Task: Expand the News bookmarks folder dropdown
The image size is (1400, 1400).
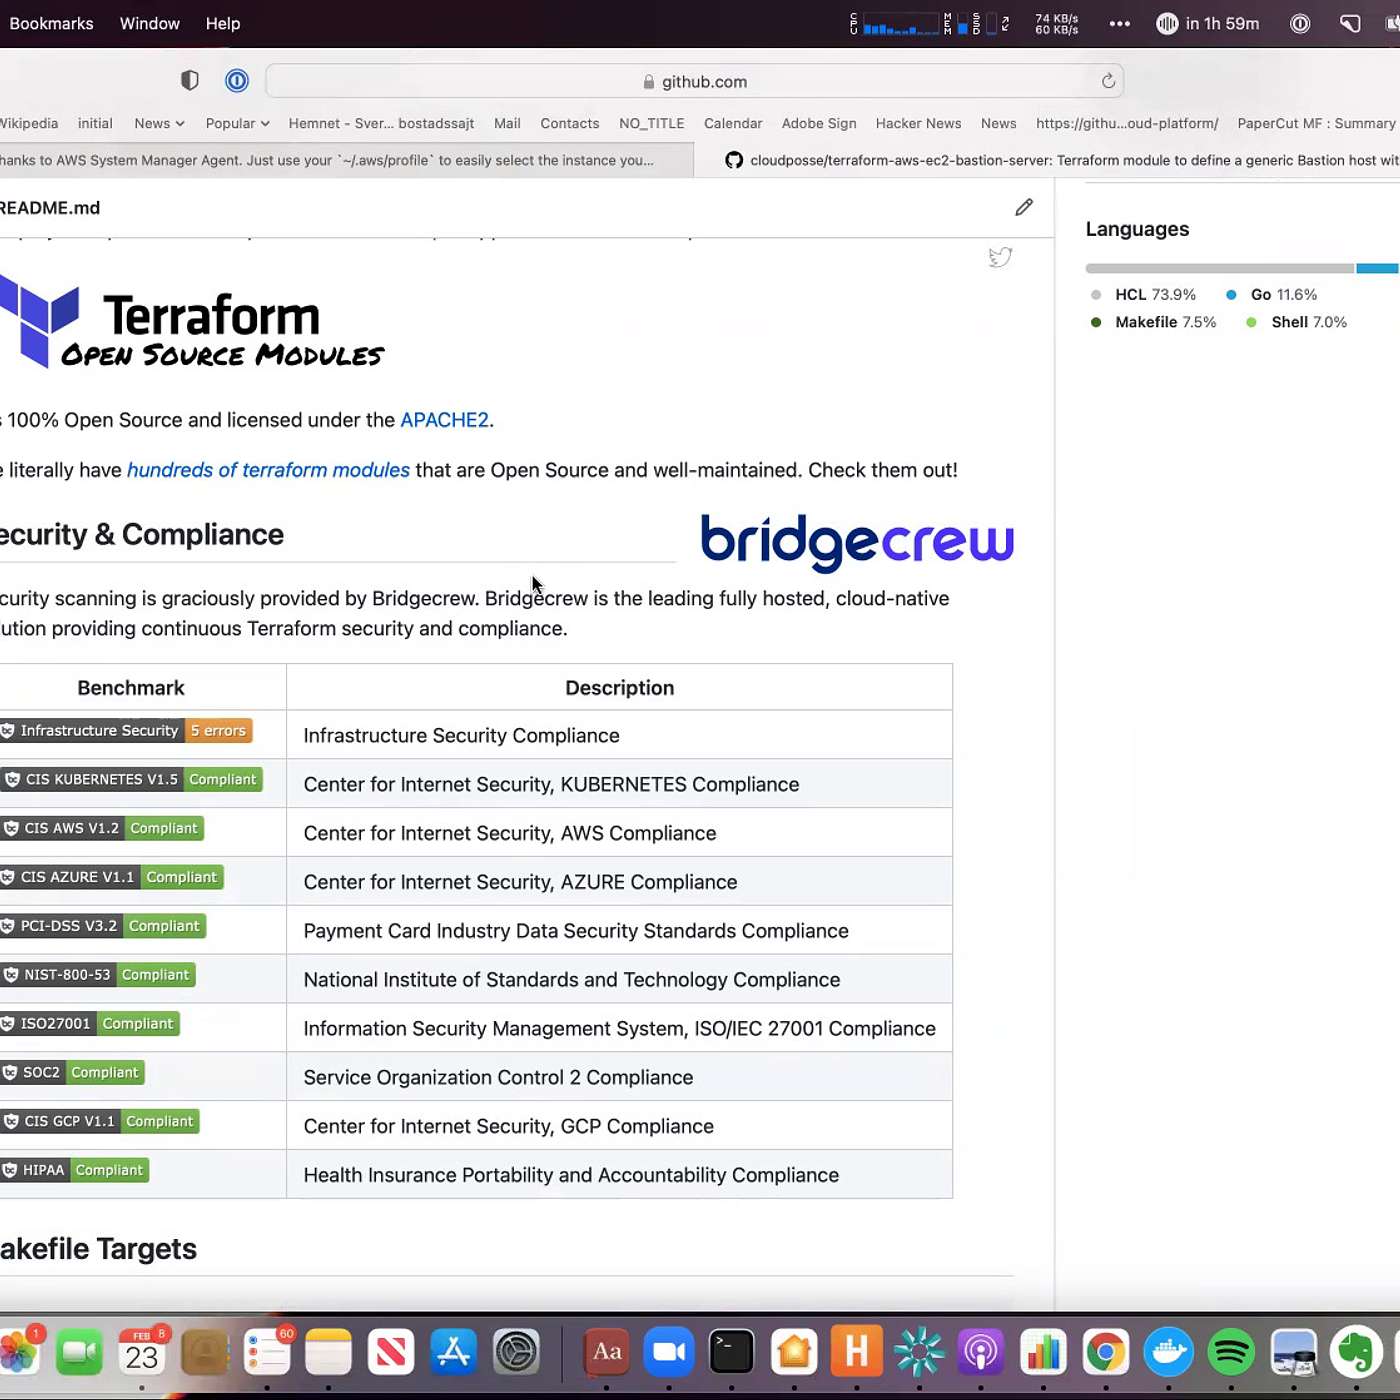Action: pyautogui.click(x=159, y=123)
